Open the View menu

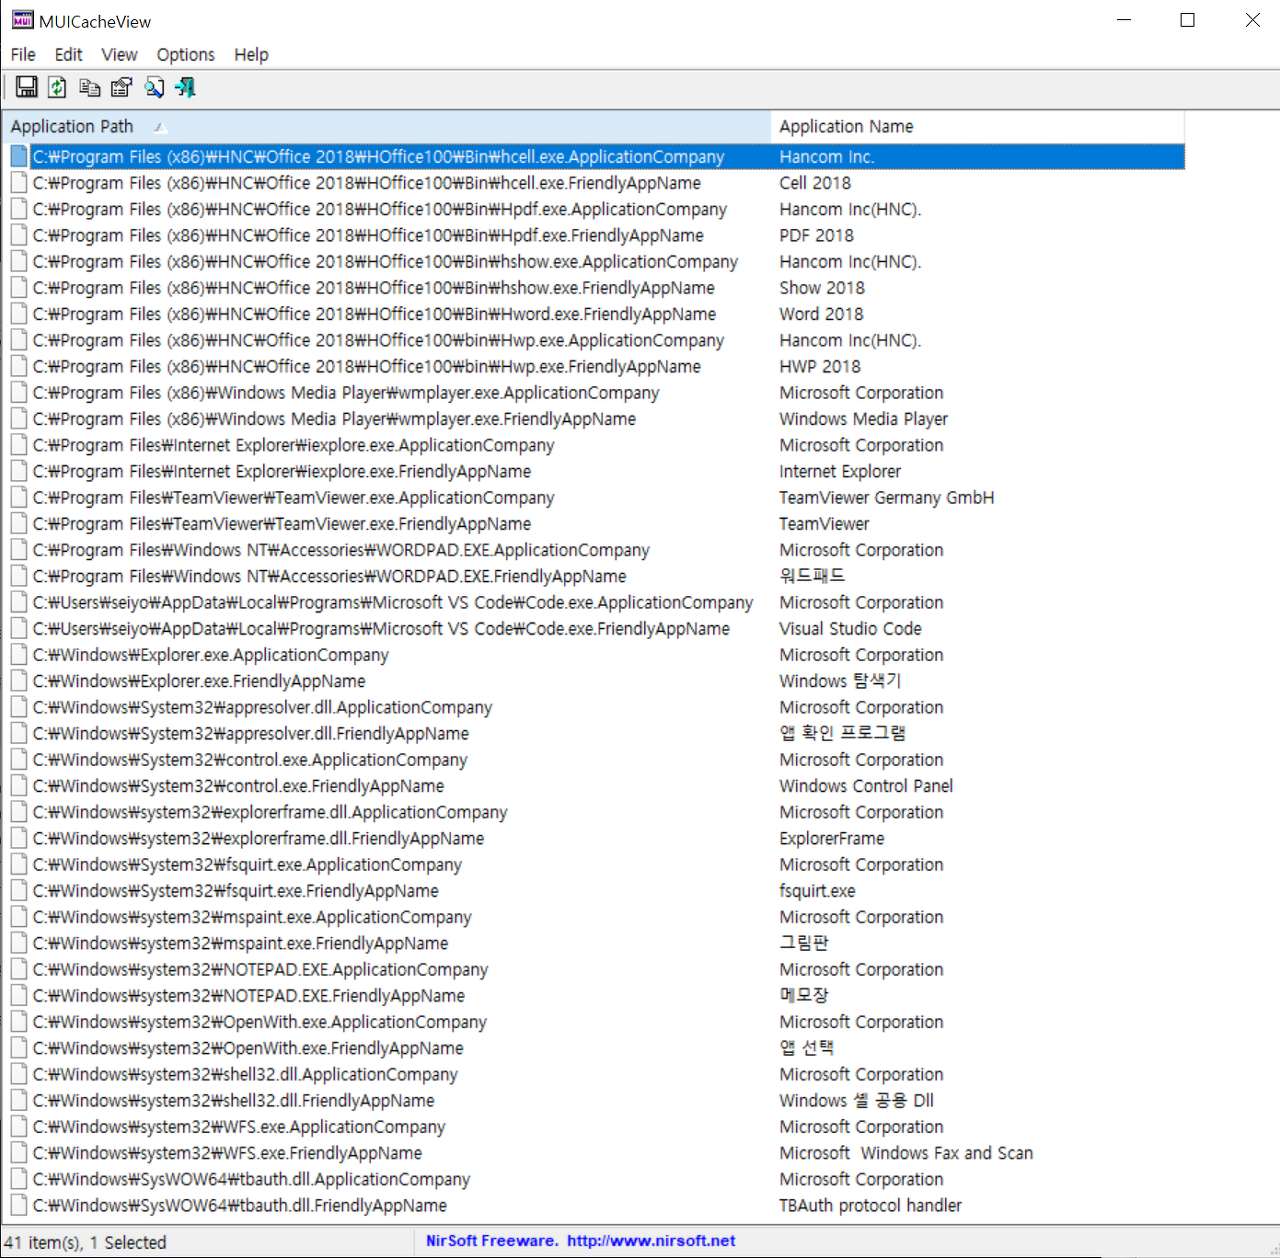119,54
